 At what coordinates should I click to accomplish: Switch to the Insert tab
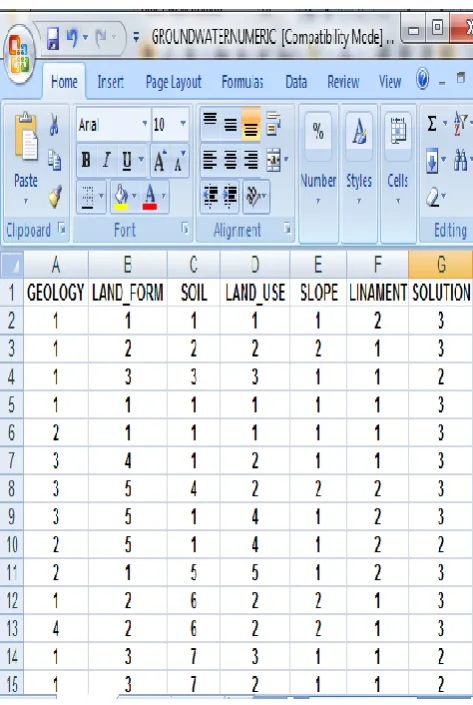(x=110, y=82)
